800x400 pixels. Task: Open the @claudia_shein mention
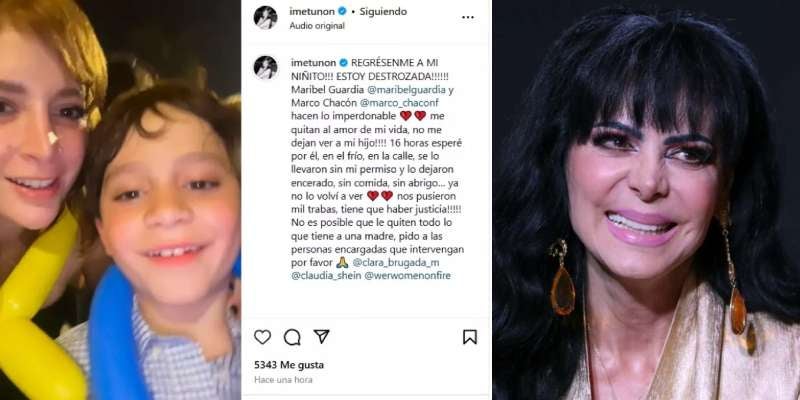[326, 276]
